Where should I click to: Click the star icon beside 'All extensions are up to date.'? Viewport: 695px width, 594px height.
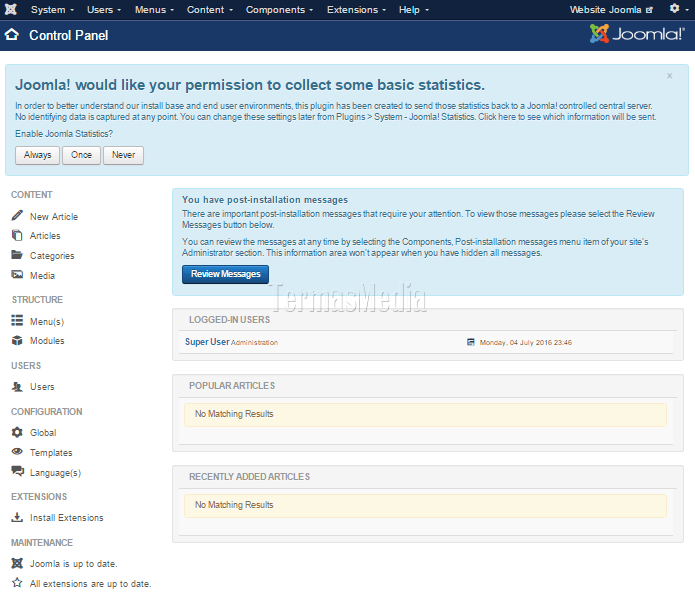click(x=17, y=582)
